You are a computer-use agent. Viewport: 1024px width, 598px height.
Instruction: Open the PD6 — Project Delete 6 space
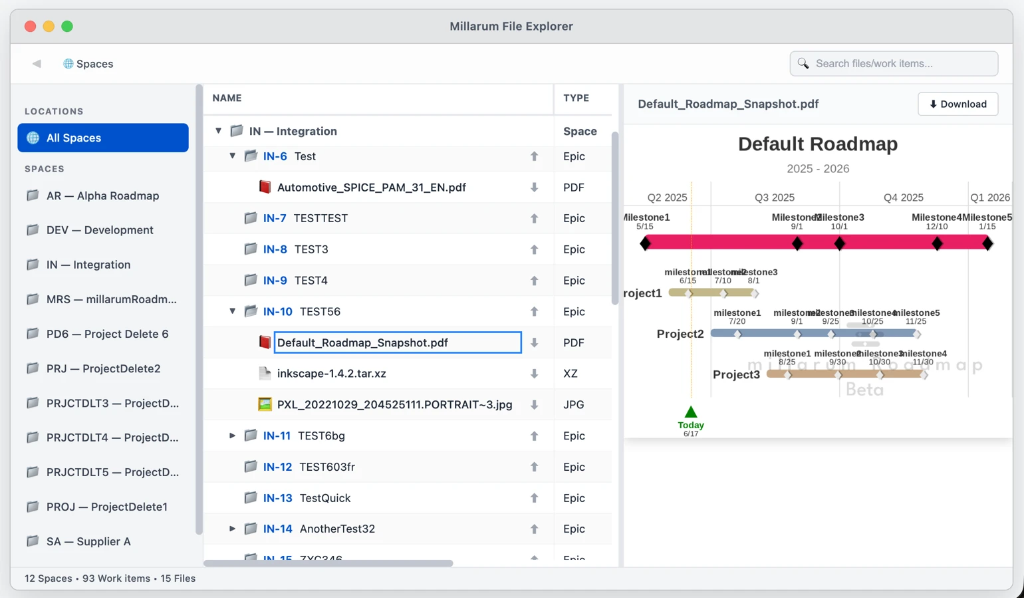(x=103, y=334)
